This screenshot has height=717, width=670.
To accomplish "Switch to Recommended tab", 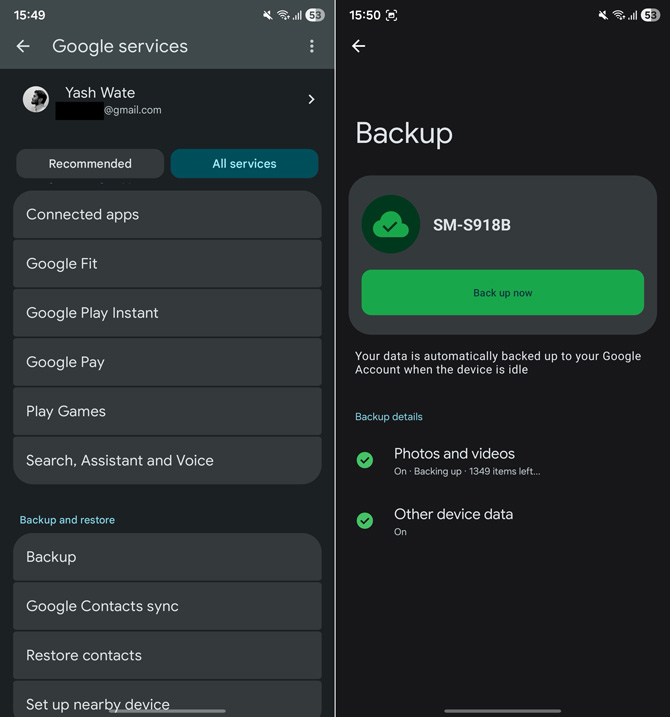I will 90,164.
